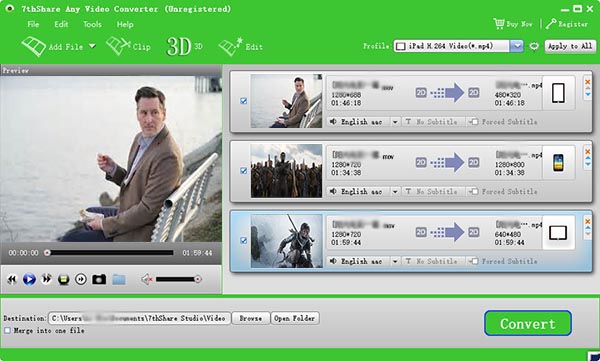
Task: Check Merge into one file
Action: point(7,330)
